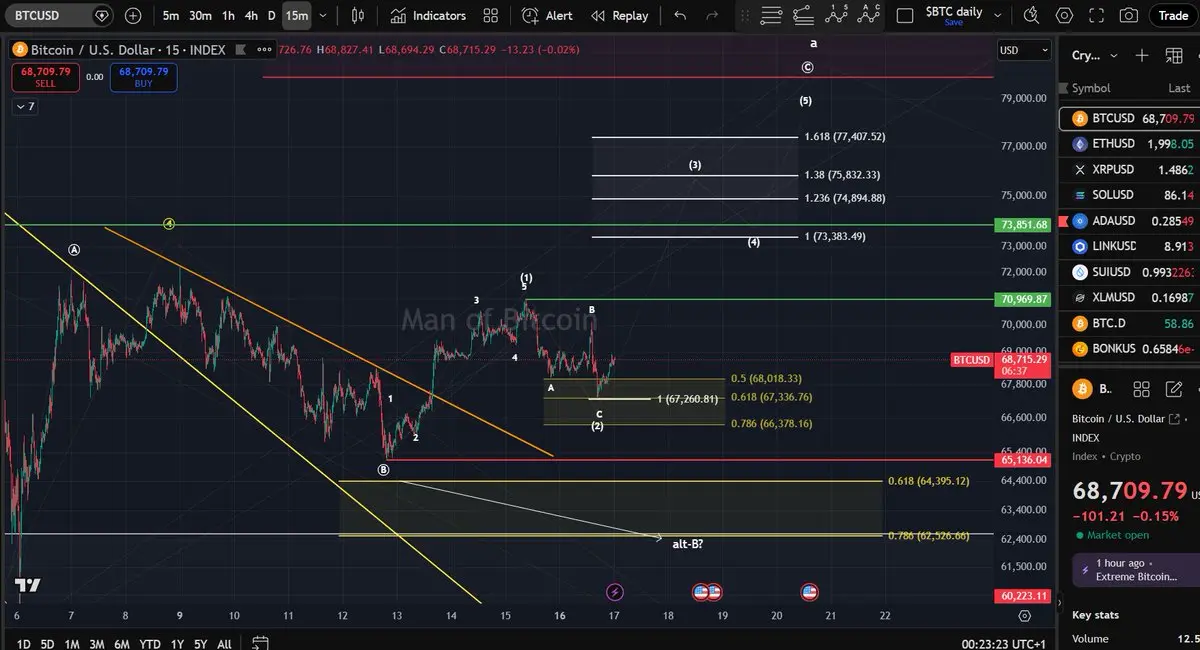
Task: Set the date range to 5D
Action: pos(47,644)
